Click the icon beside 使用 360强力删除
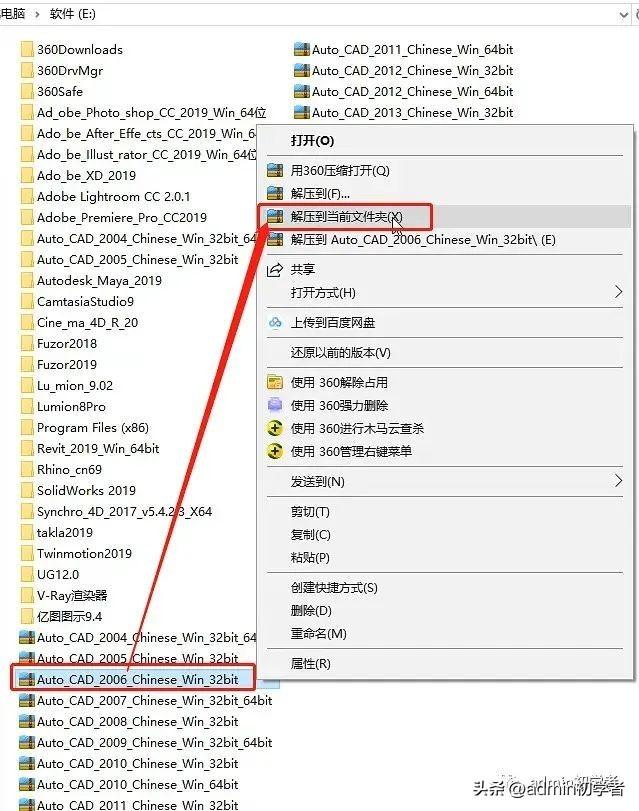 (x=275, y=405)
